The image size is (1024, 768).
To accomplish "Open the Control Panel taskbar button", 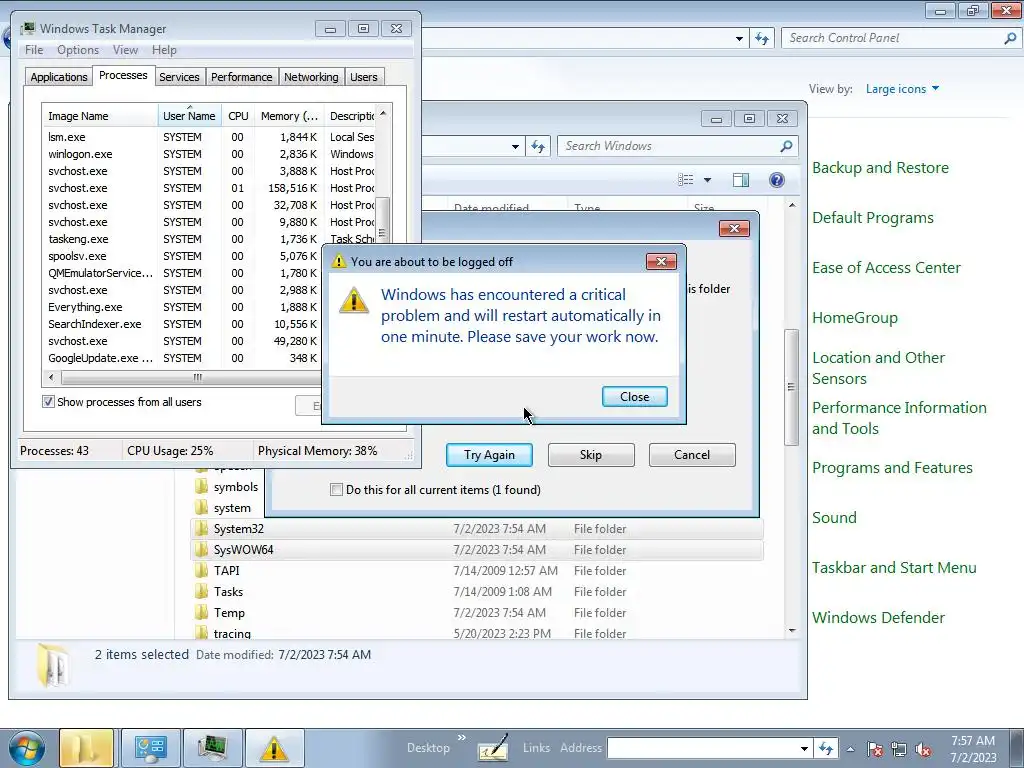I will pyautogui.click(x=151, y=748).
